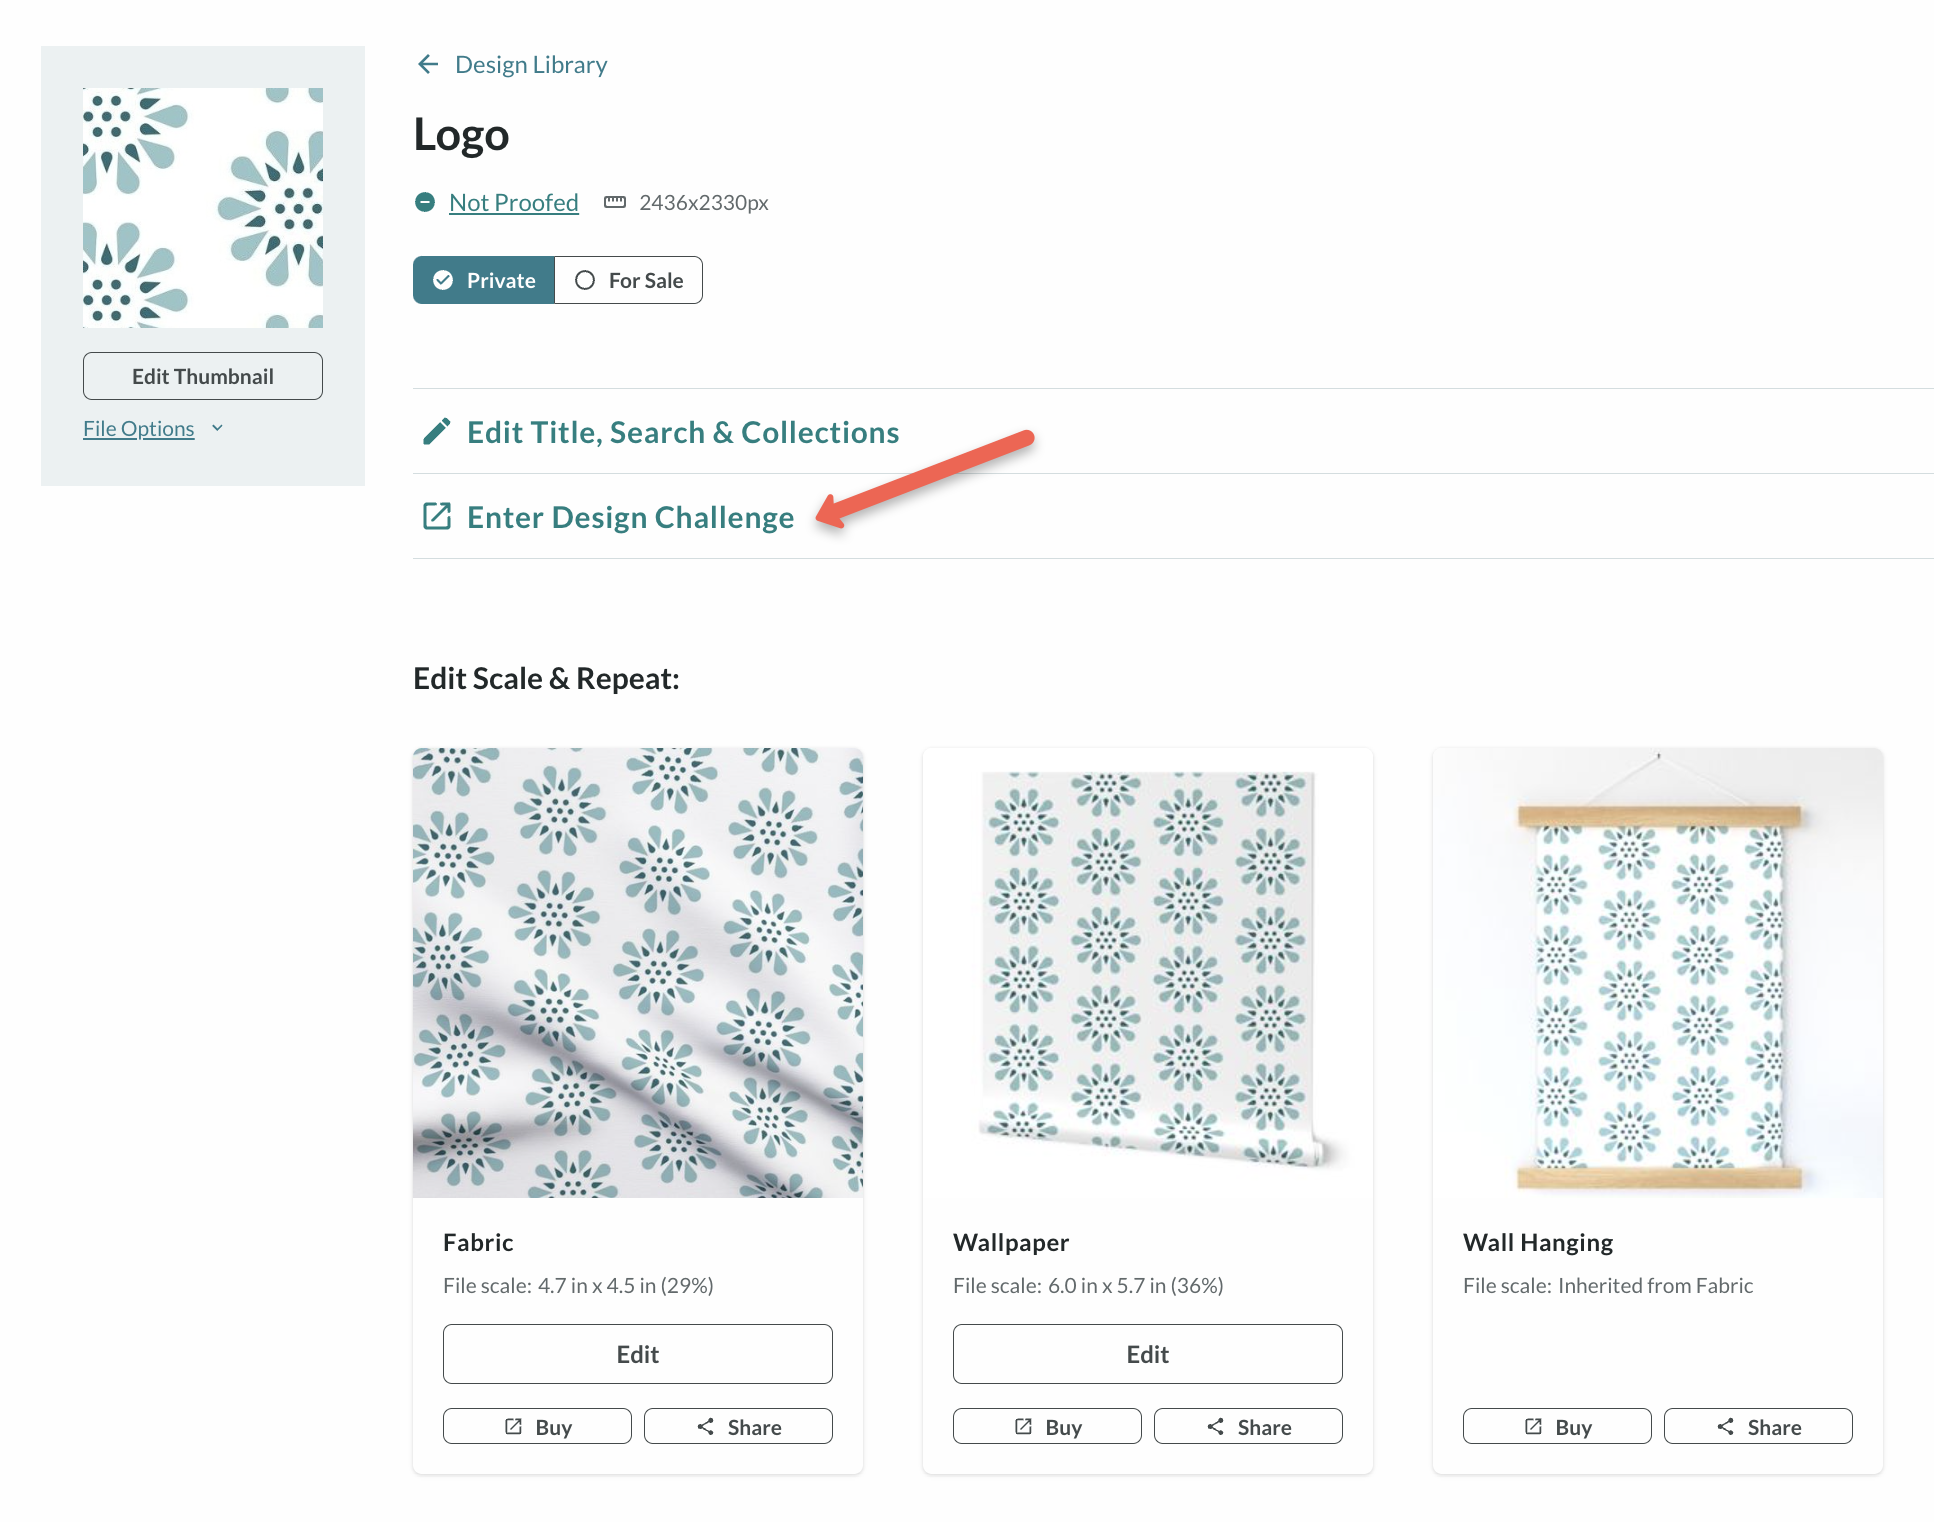The image size is (1934, 1522).
Task: Click the back arrow beside Design Library
Action: (x=428, y=65)
